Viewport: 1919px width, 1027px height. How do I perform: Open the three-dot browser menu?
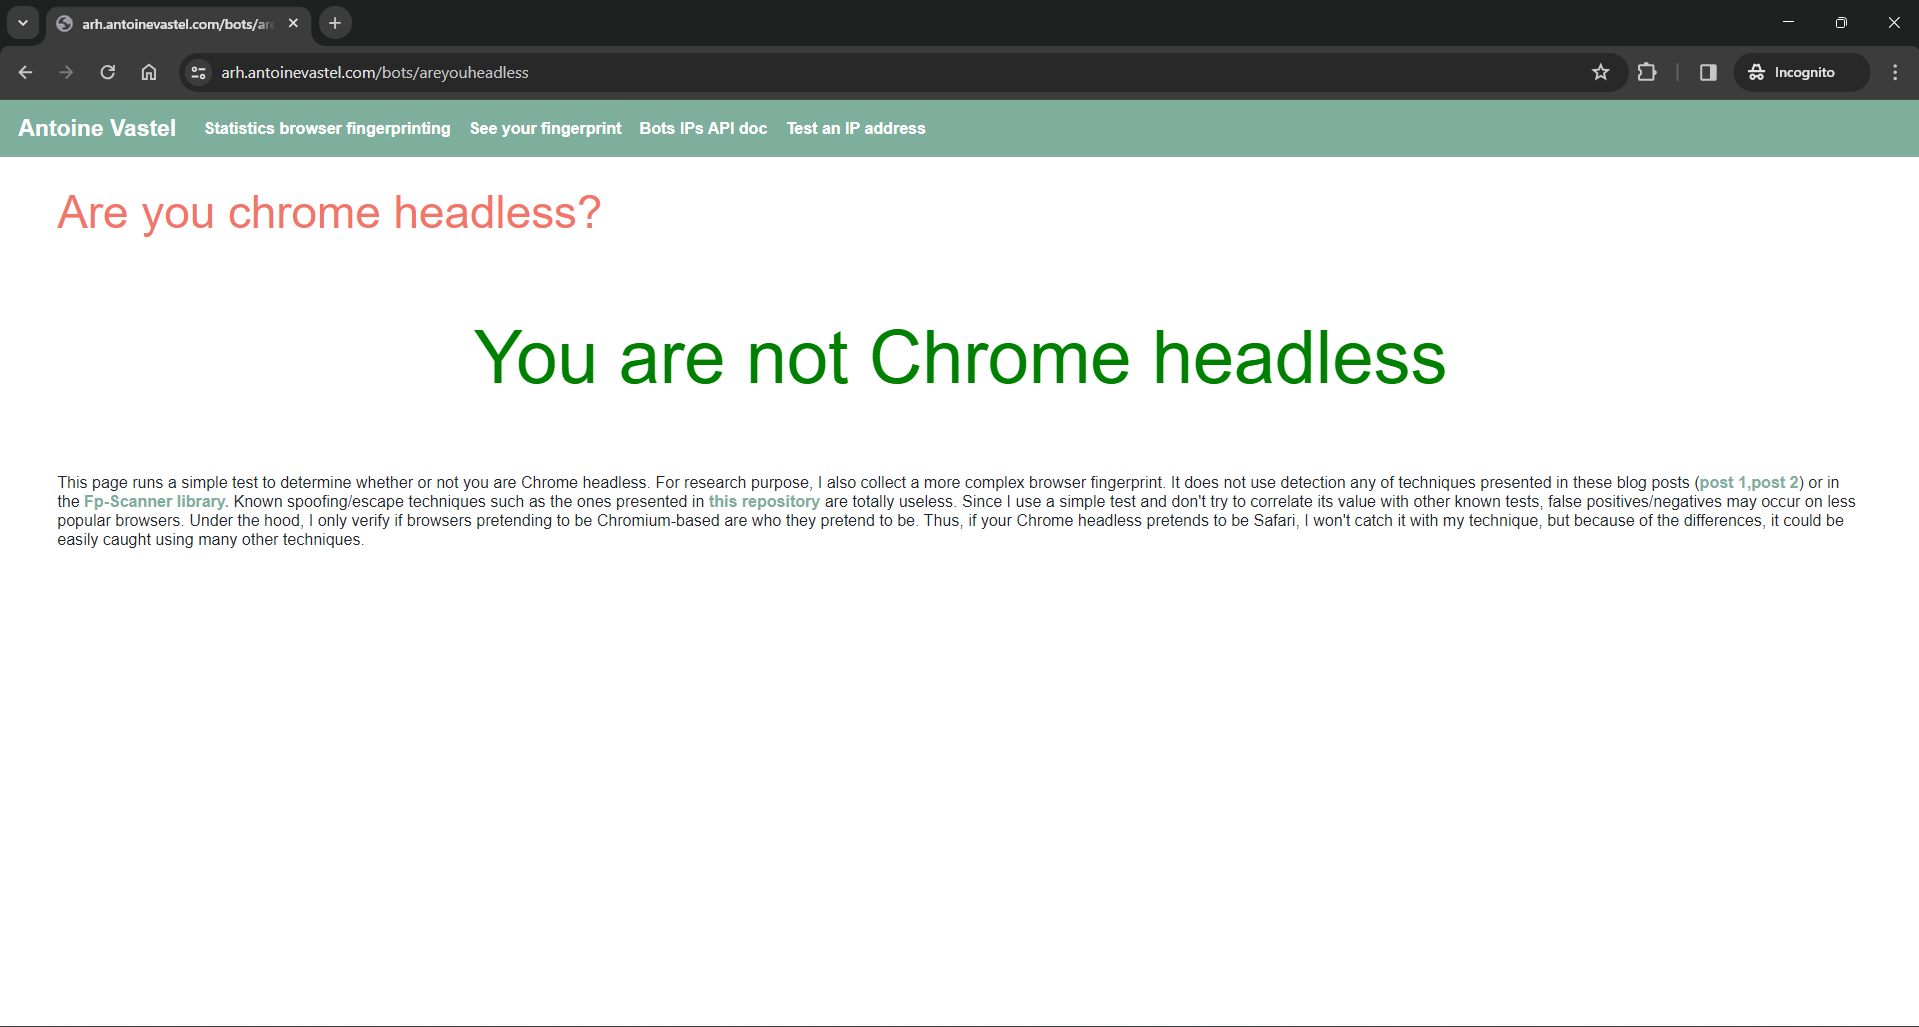click(1894, 72)
